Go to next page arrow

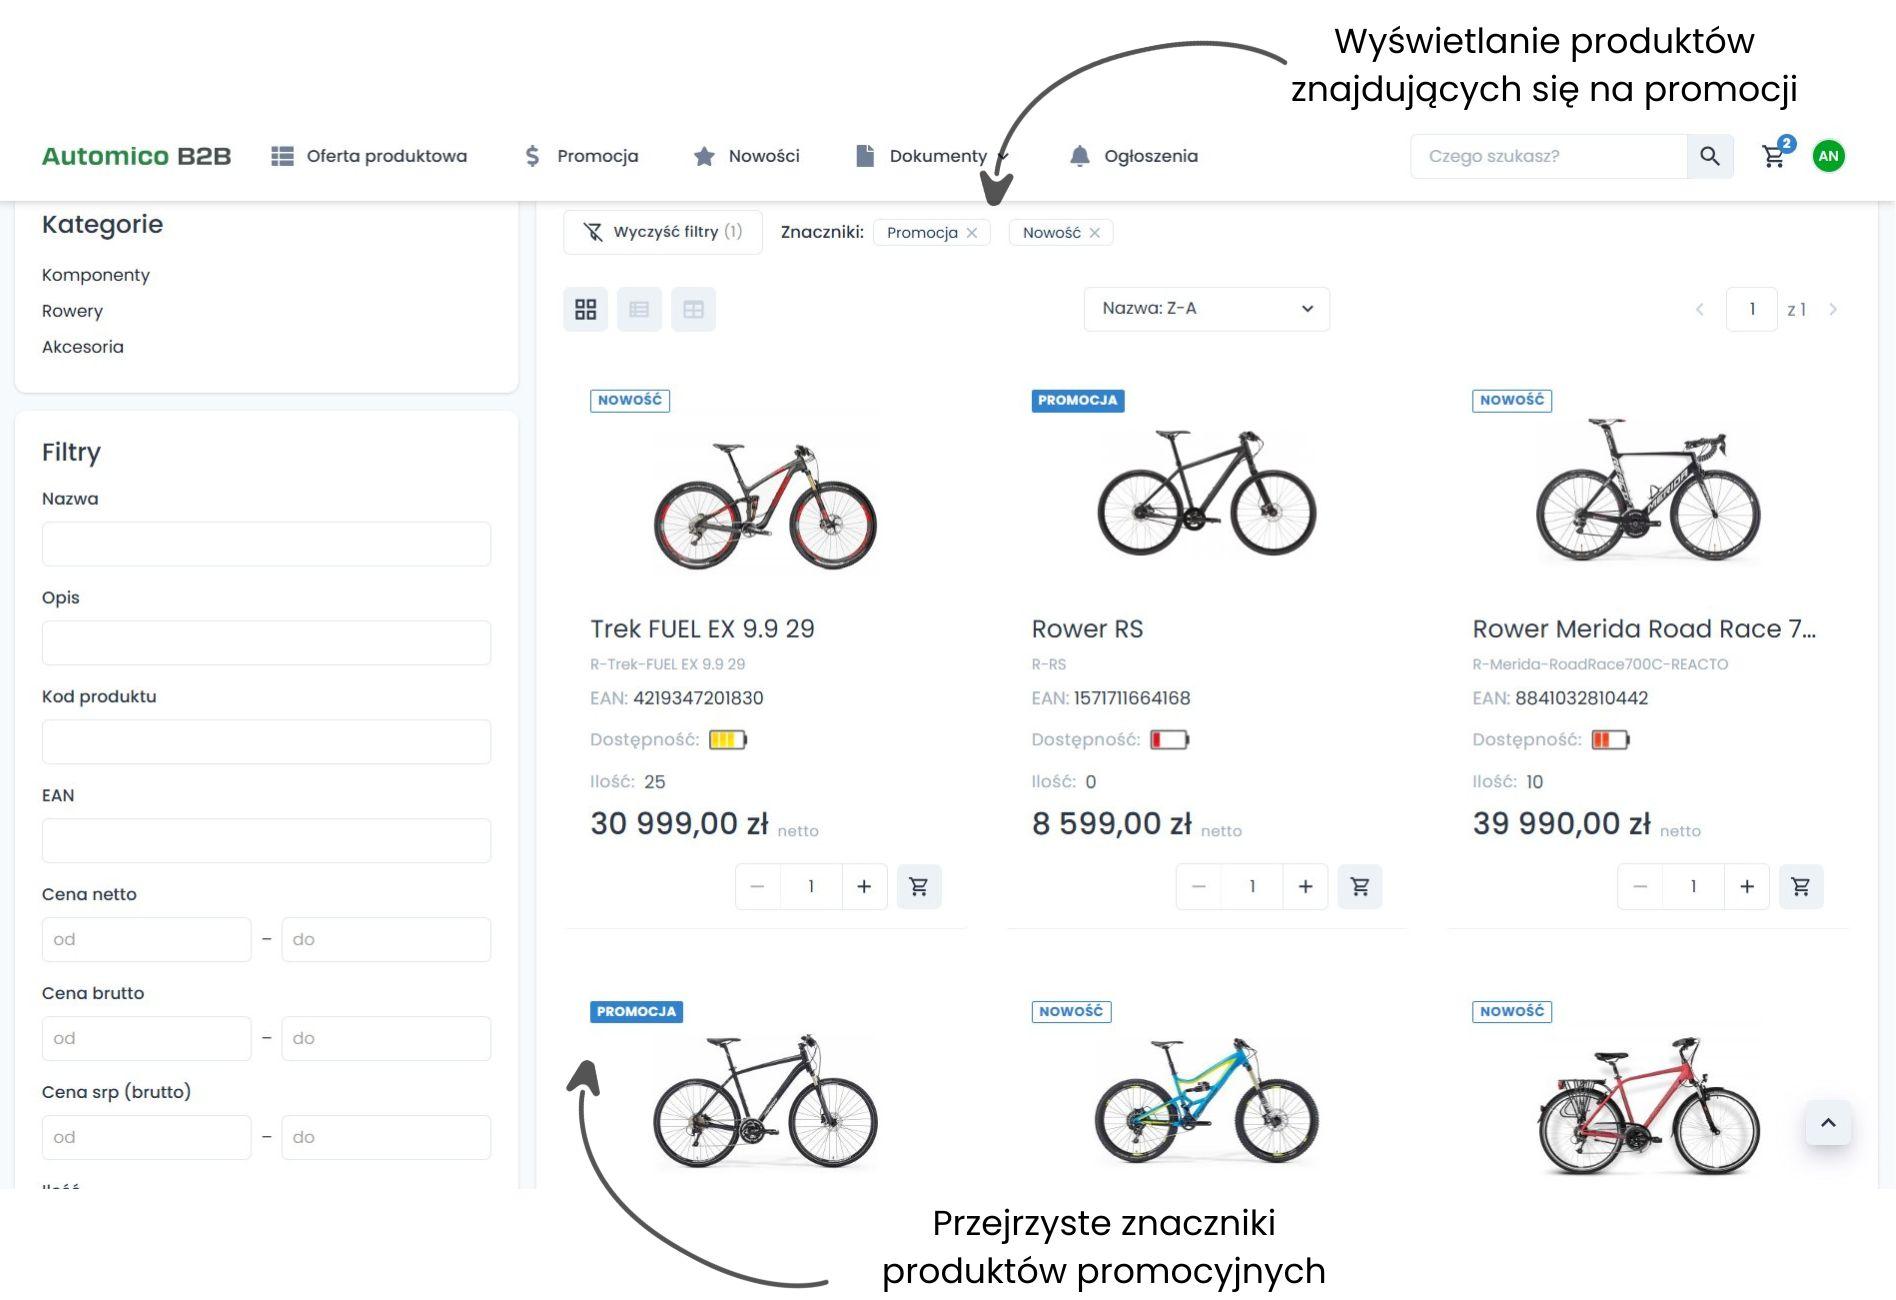tap(1832, 309)
